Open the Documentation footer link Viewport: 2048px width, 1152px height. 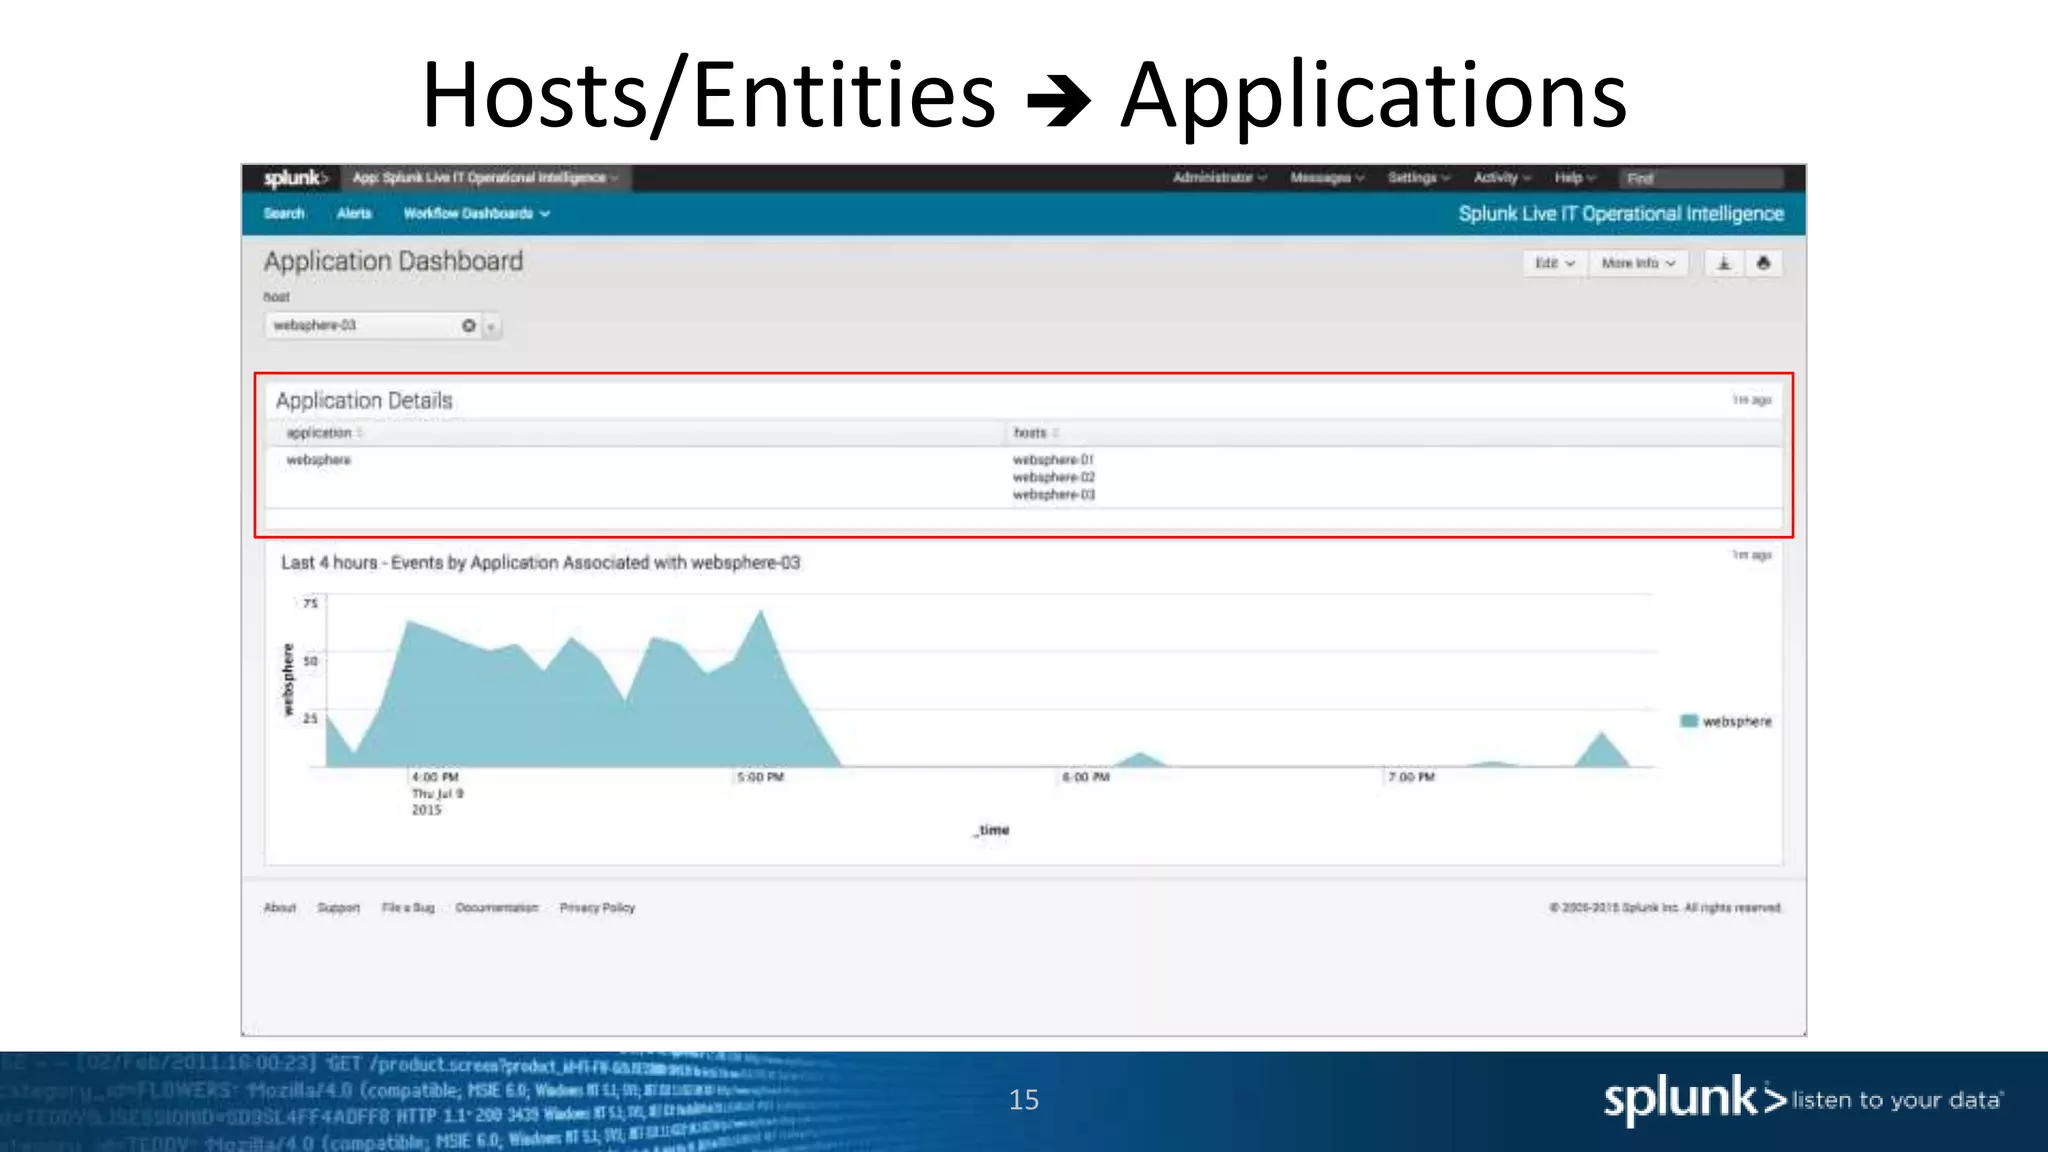[496, 908]
